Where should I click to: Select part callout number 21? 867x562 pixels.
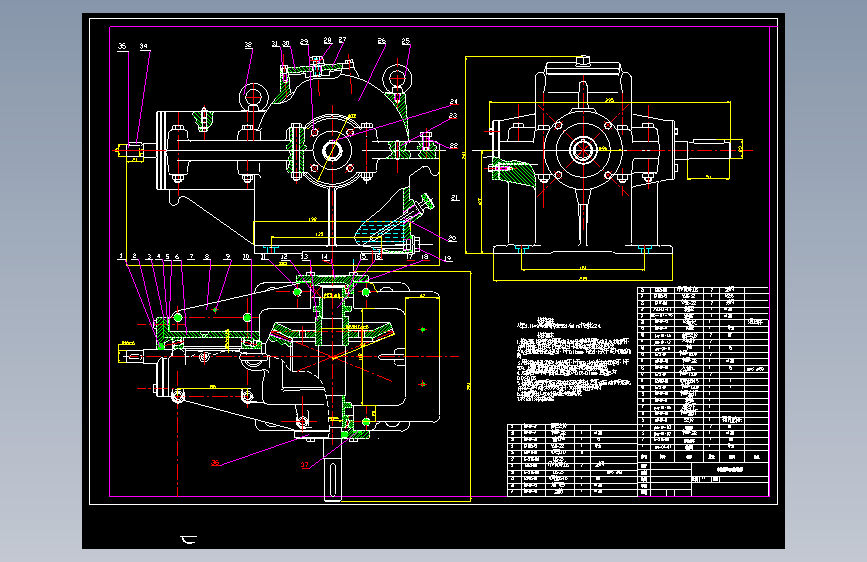click(455, 197)
